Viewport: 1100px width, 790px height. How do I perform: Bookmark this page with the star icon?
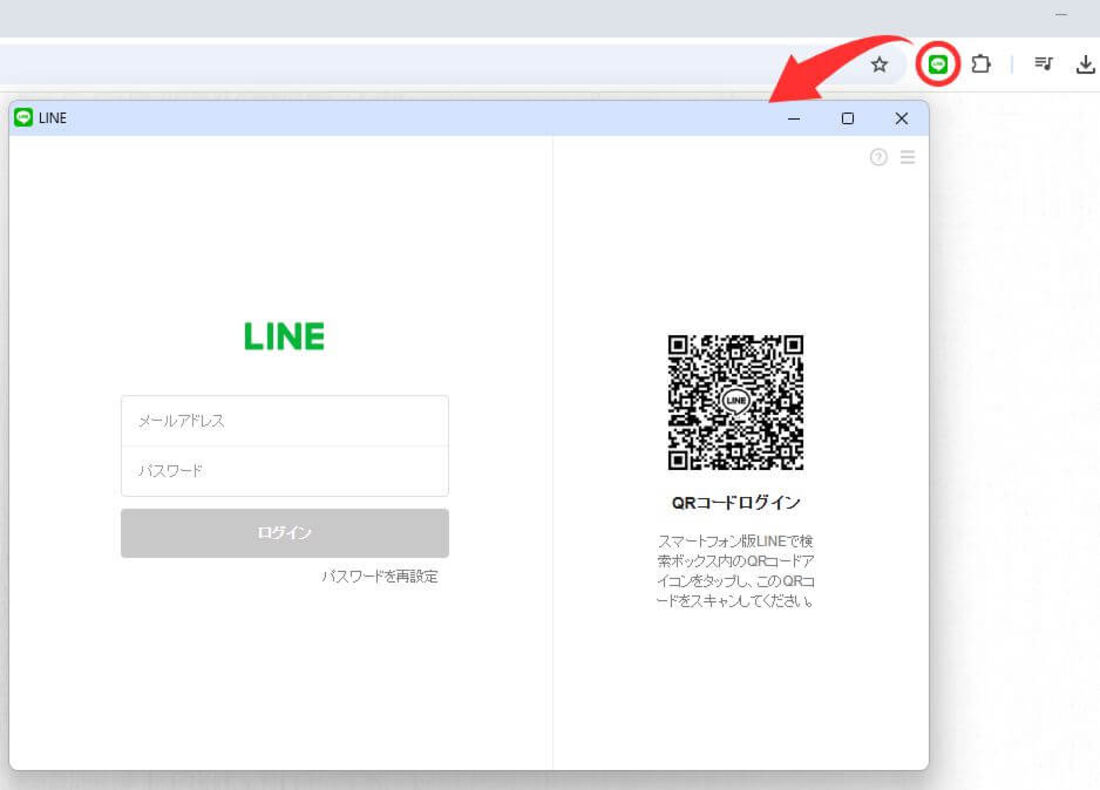pos(879,65)
